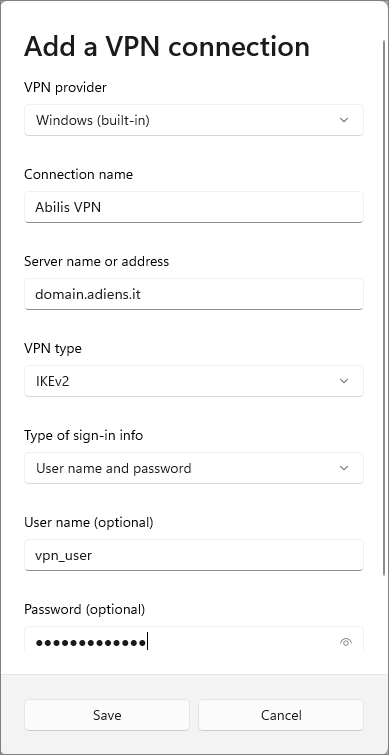Click the Server name or address label
The height and width of the screenshot is (755, 389).
pos(96,261)
